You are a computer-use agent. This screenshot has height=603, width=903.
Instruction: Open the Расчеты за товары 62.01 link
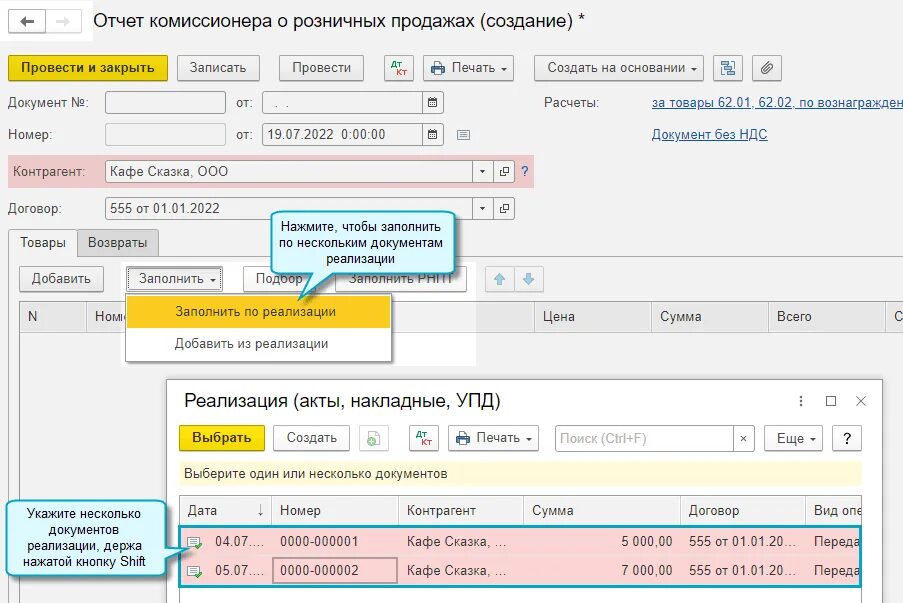click(777, 103)
